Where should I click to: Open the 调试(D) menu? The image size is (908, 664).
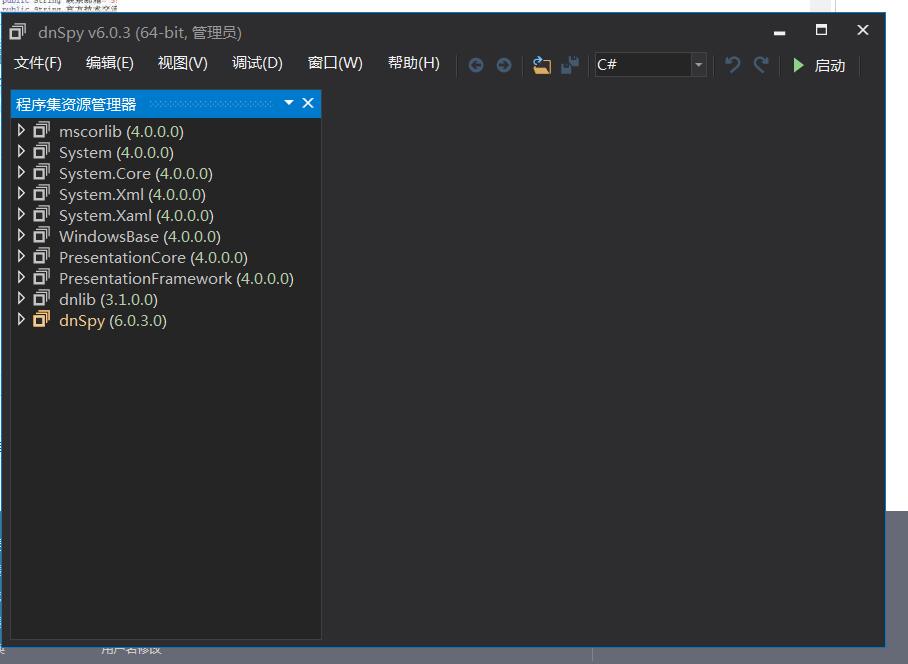[x=257, y=63]
